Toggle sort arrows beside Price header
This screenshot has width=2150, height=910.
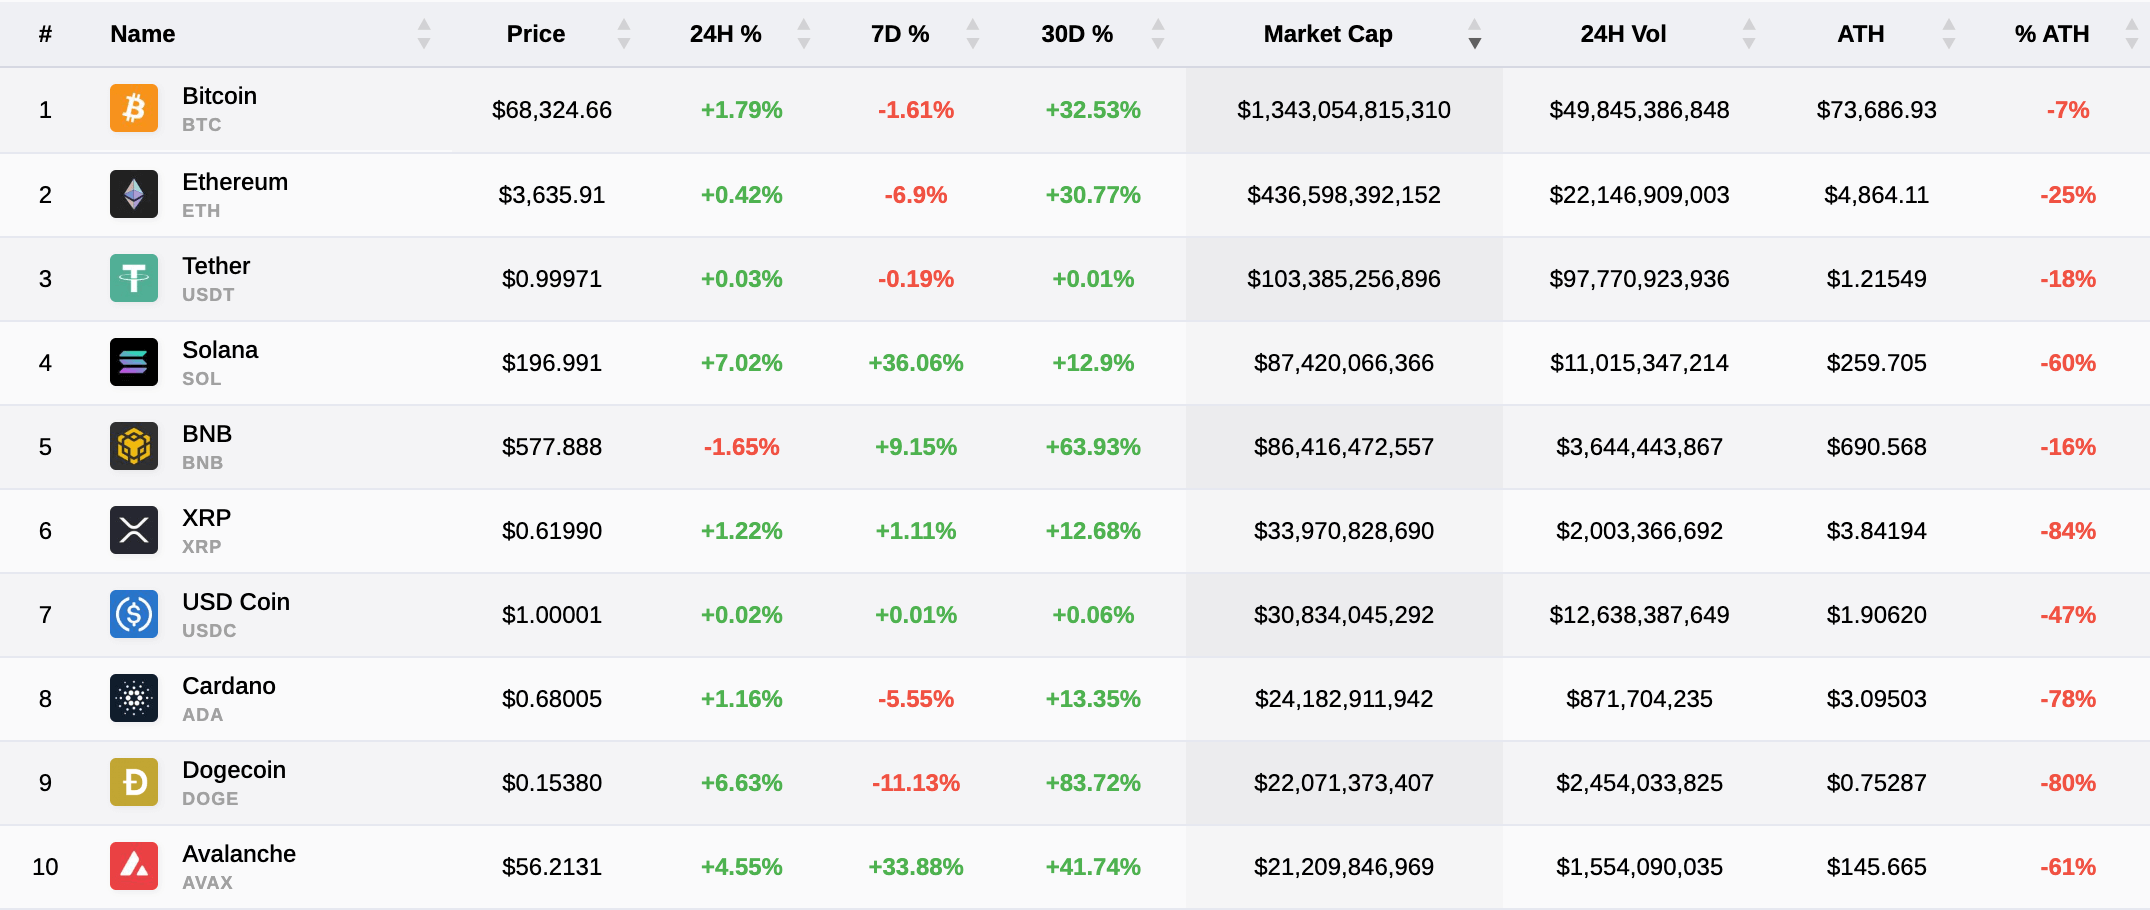click(x=624, y=34)
